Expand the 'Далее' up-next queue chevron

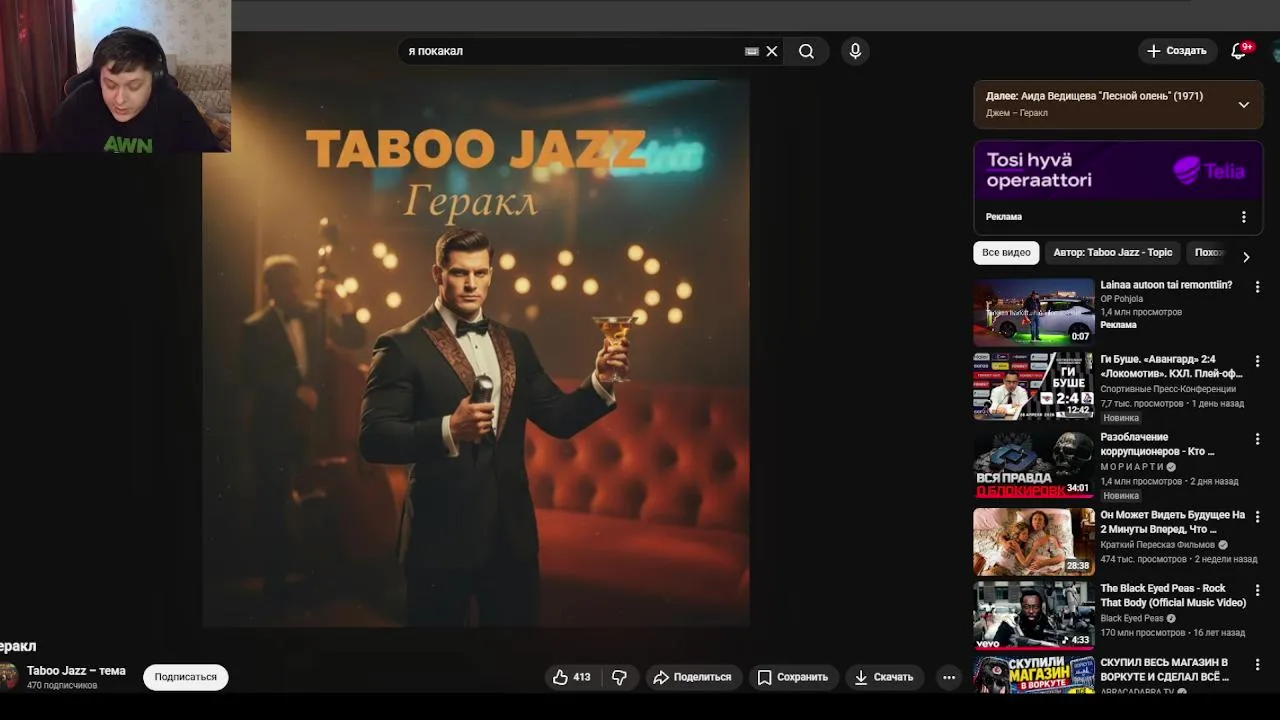point(1244,104)
